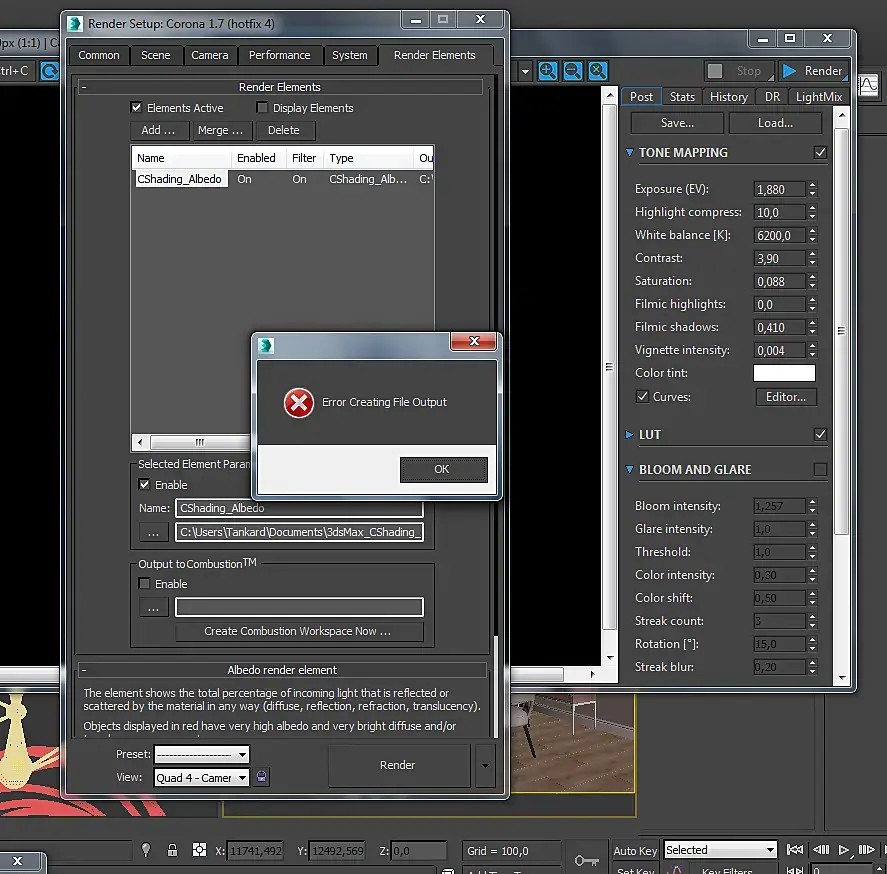This screenshot has height=874, width=887.
Task: Enable the Display Elements checkbox
Action: point(263,108)
